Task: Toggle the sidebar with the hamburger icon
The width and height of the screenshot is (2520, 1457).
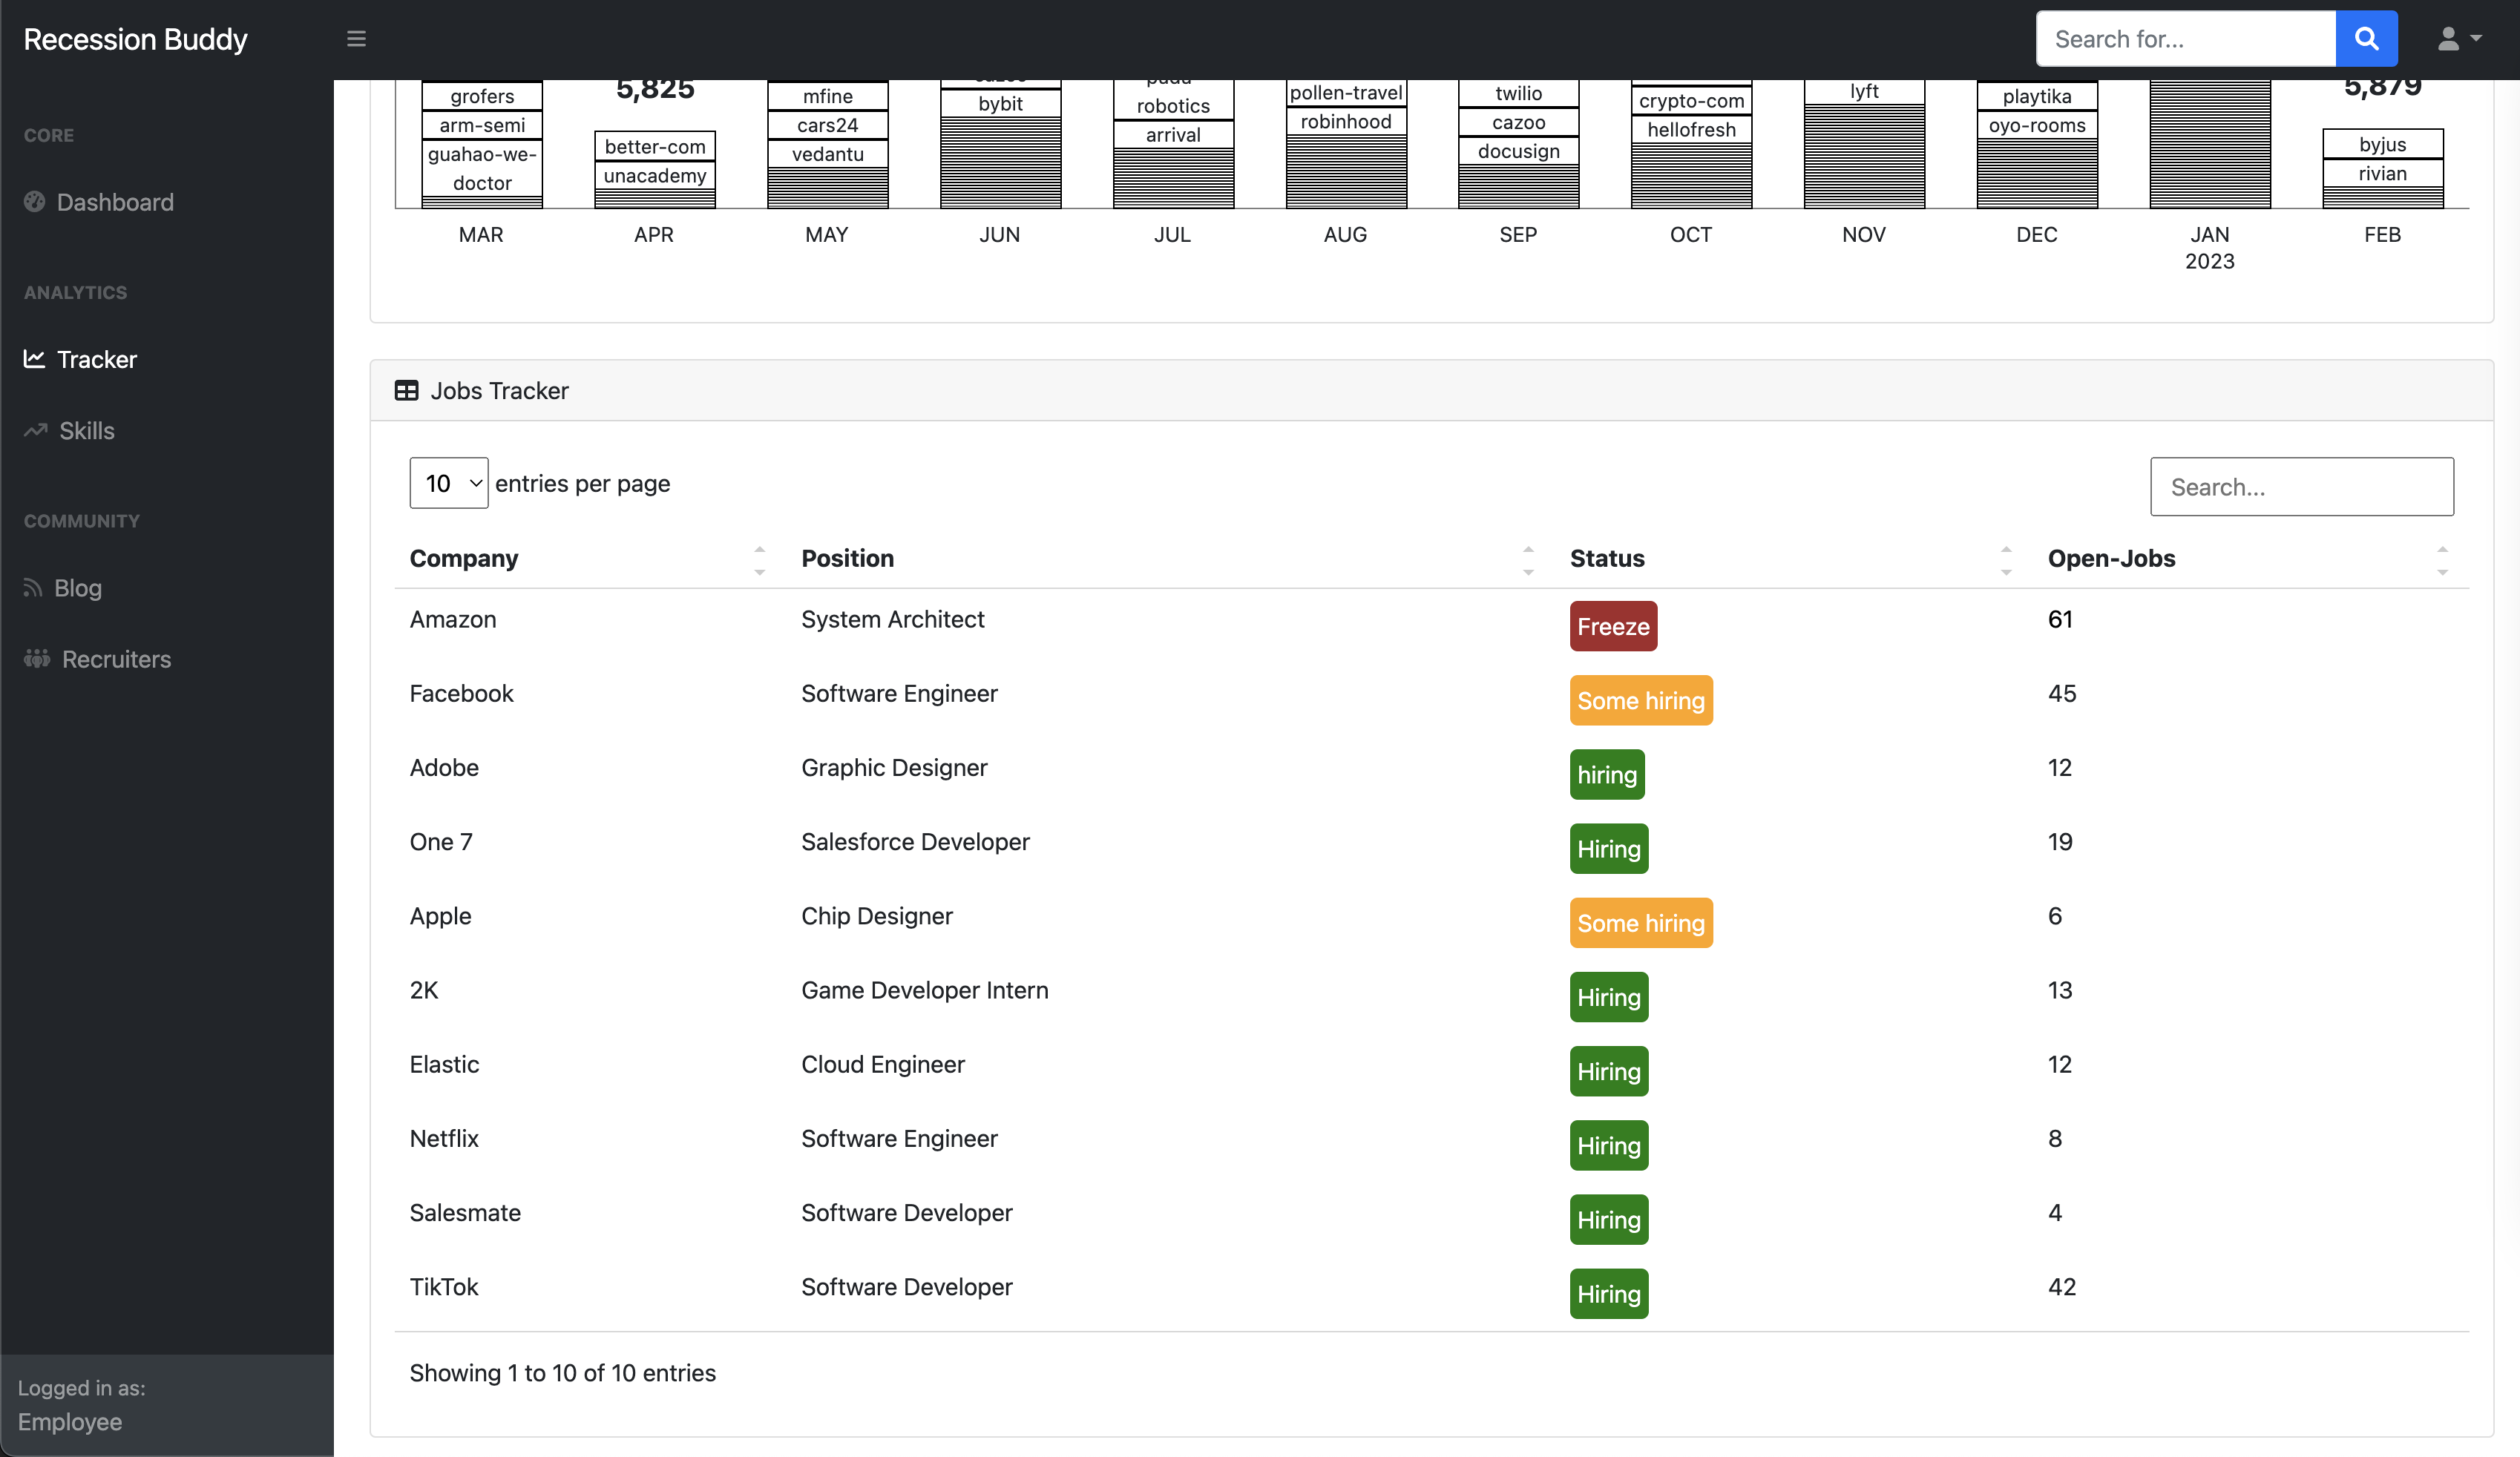Action: (356, 39)
